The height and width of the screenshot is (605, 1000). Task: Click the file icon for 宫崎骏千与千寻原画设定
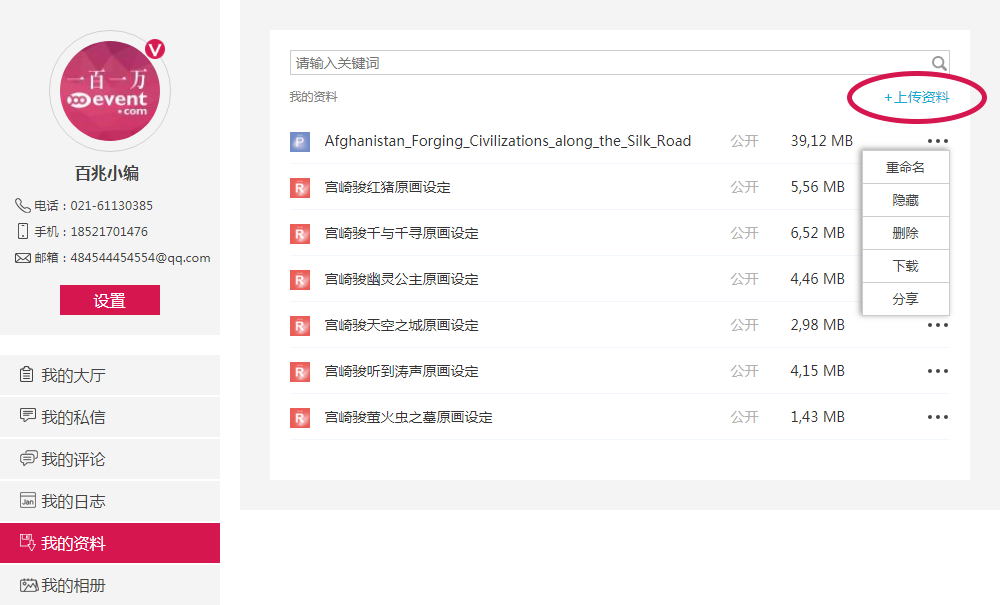[300, 233]
